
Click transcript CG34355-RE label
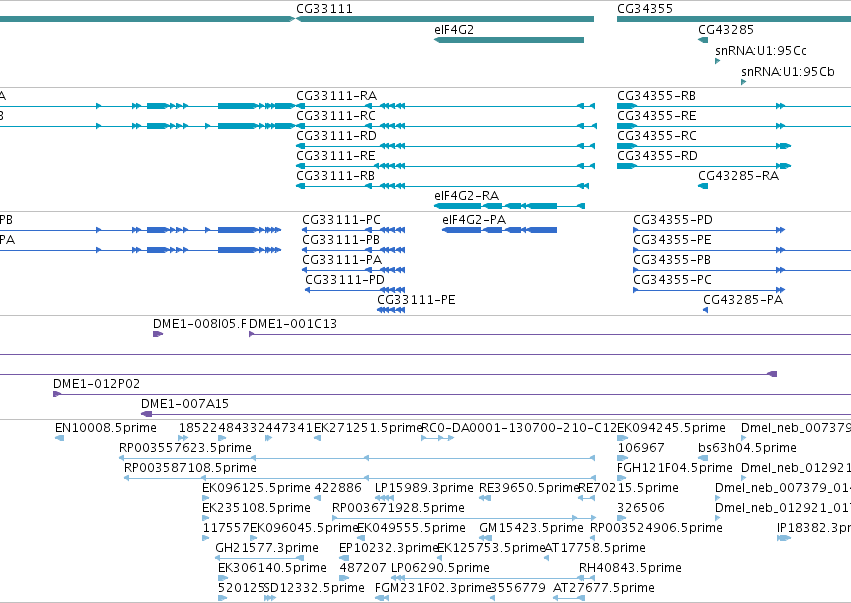[x=657, y=116]
